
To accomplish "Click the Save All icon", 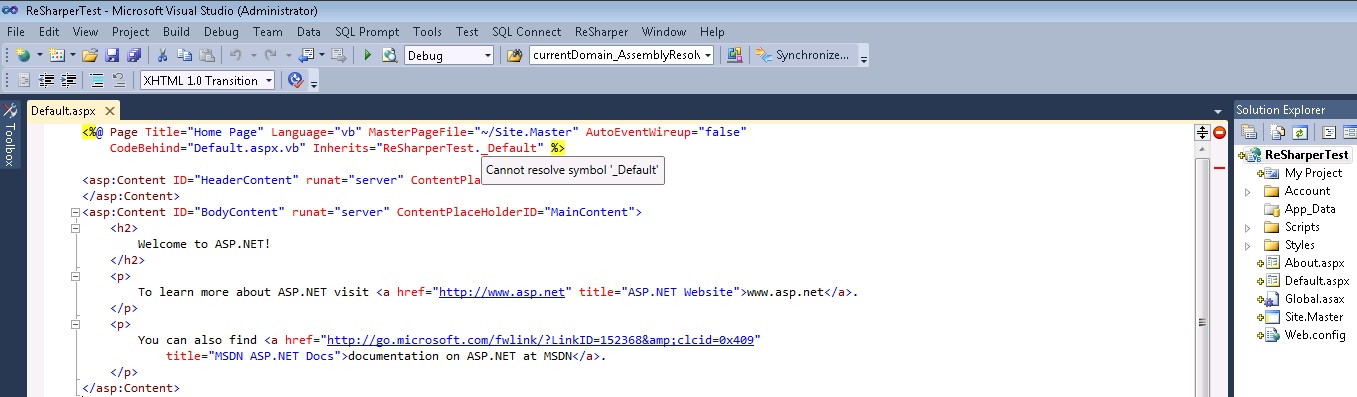I will pos(134,55).
